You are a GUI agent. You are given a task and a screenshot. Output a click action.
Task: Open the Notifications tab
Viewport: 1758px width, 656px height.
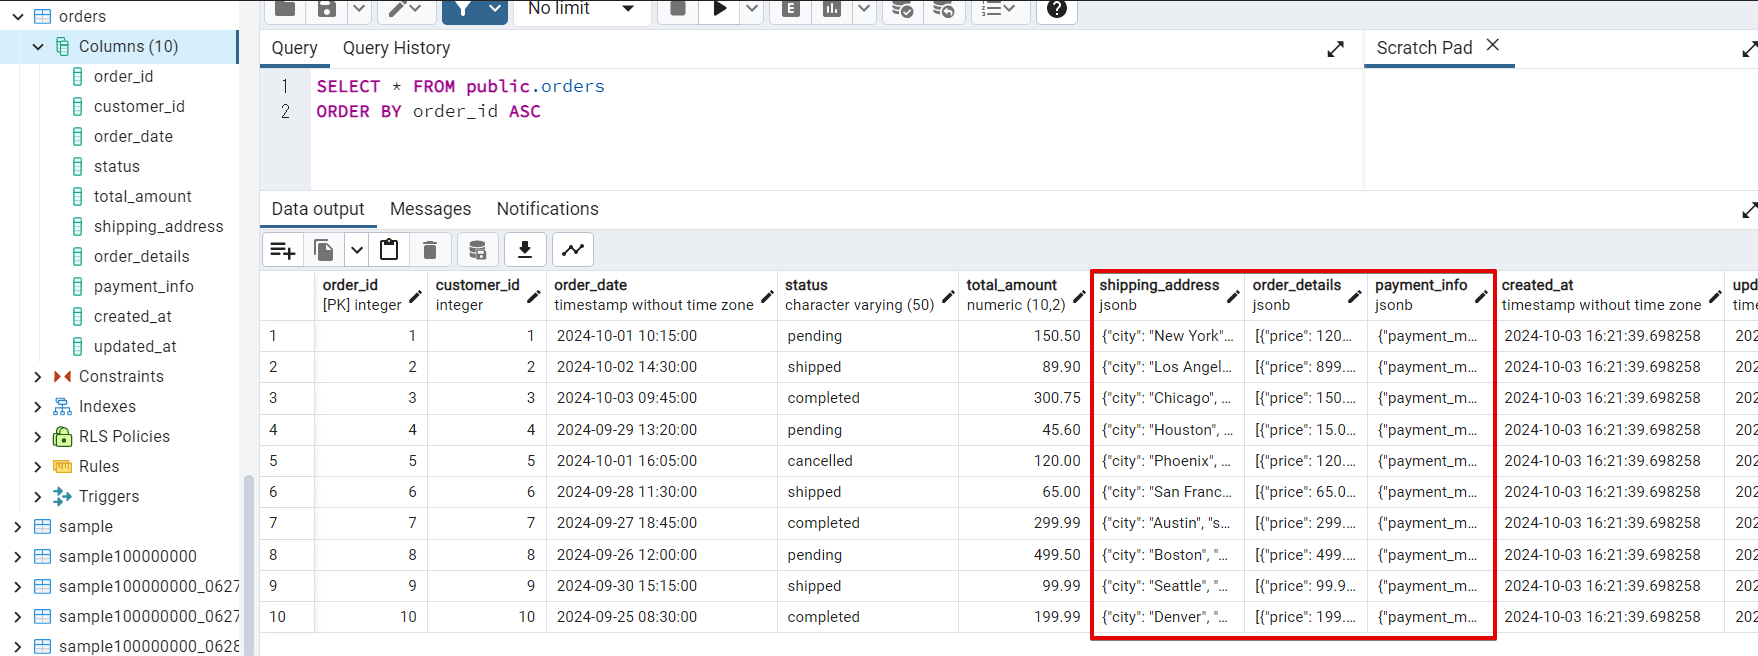point(547,209)
